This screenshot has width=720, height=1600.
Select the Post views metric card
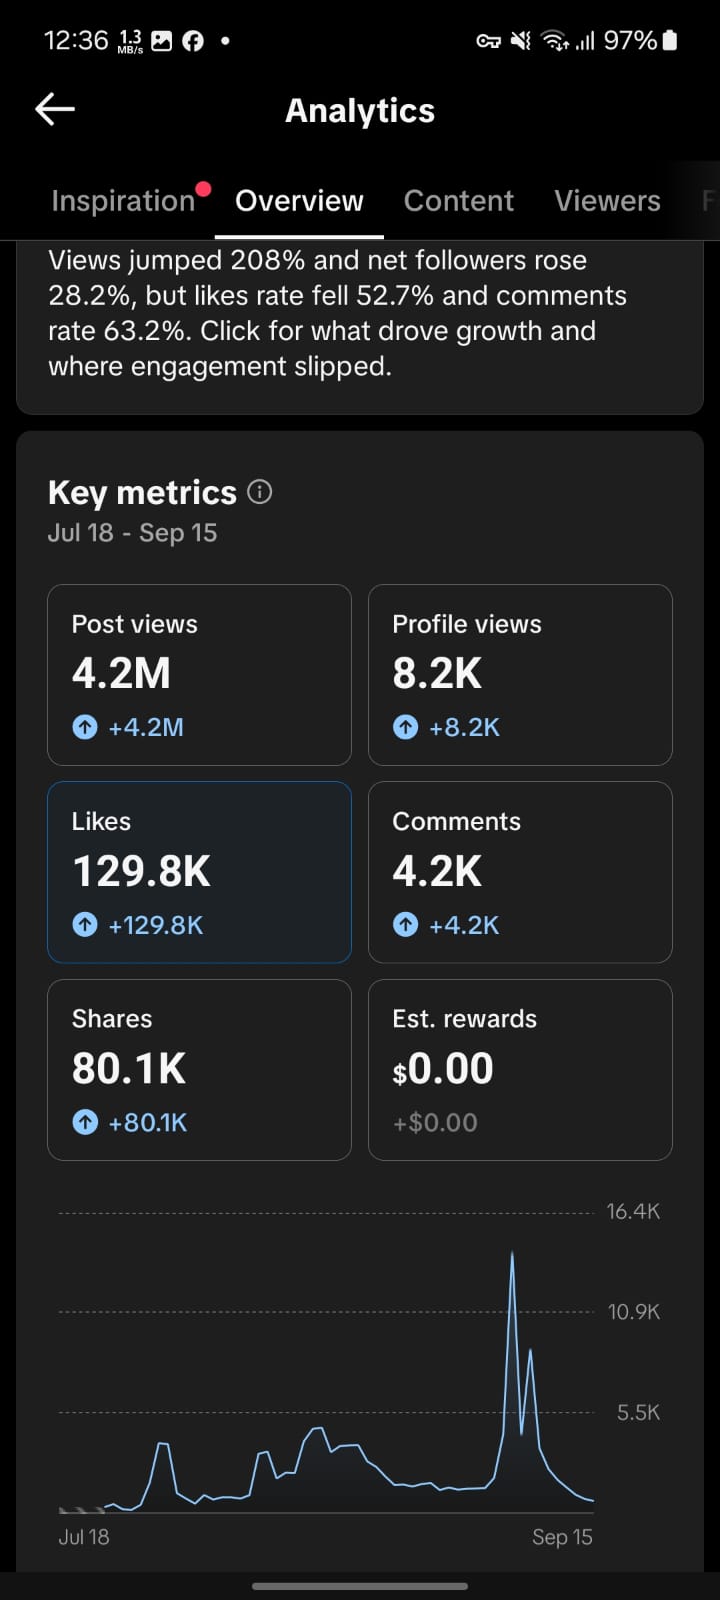(x=199, y=675)
